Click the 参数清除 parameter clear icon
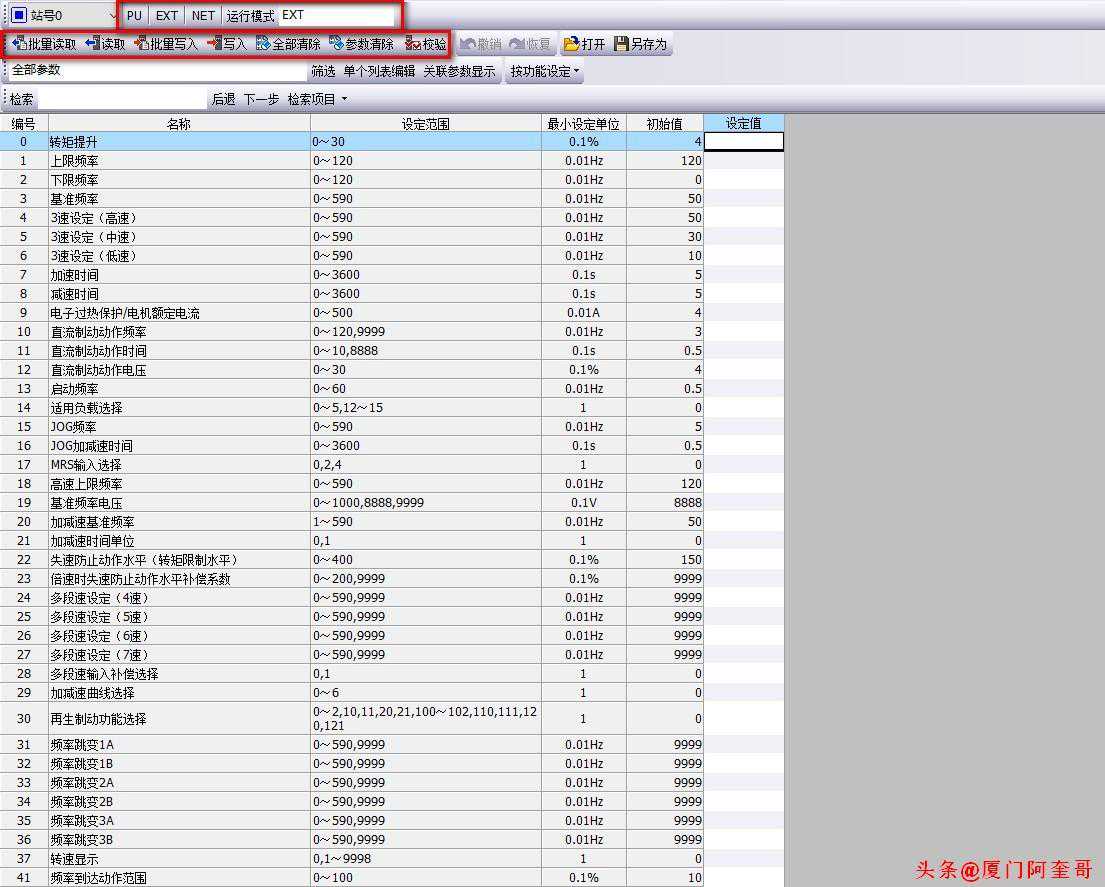This screenshot has height=887, width=1105. coord(336,44)
